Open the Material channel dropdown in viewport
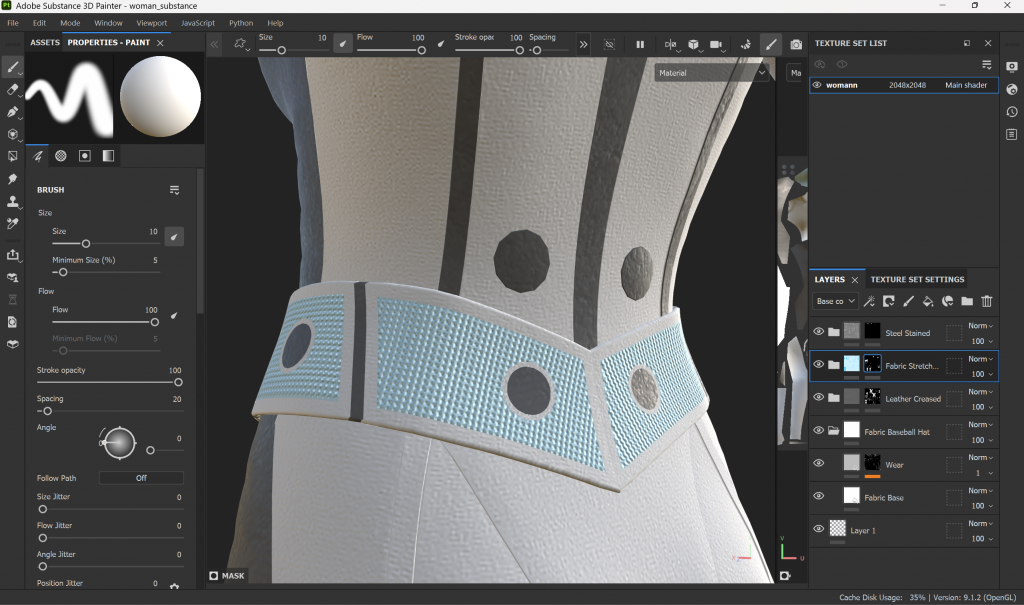Viewport: 1024px width, 605px height. [x=712, y=73]
